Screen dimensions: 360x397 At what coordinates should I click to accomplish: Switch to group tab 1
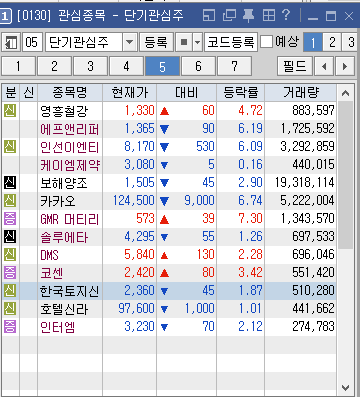[x=18, y=66]
